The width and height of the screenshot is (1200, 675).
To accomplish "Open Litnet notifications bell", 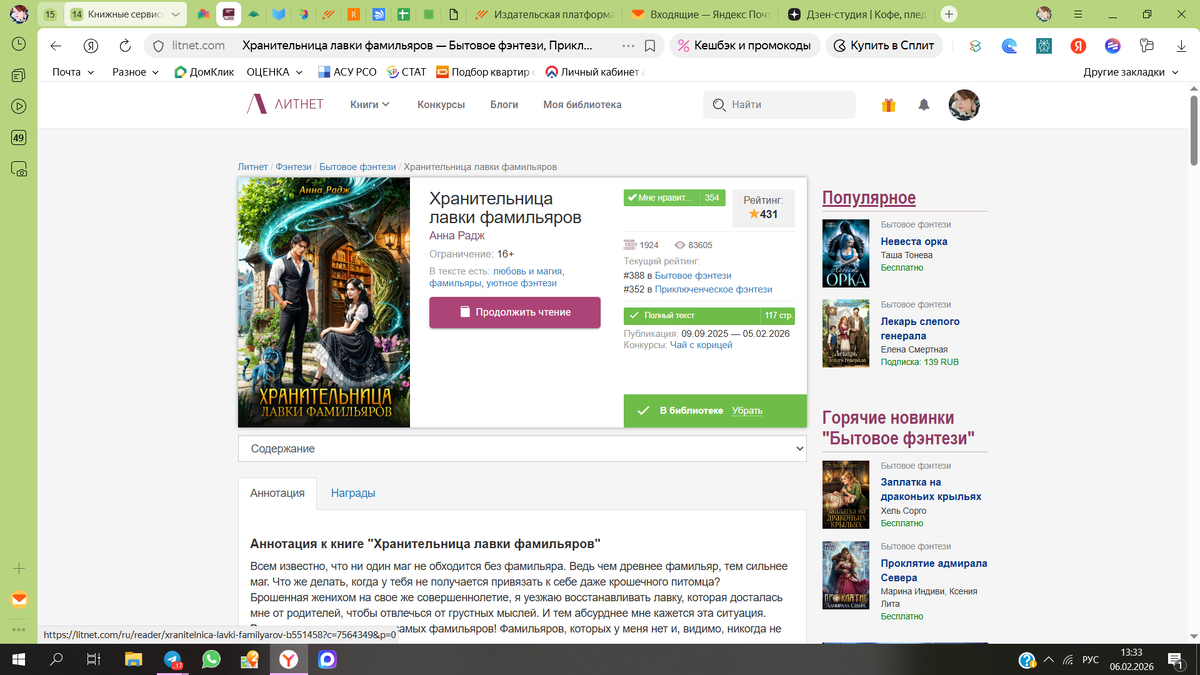I will (x=923, y=104).
